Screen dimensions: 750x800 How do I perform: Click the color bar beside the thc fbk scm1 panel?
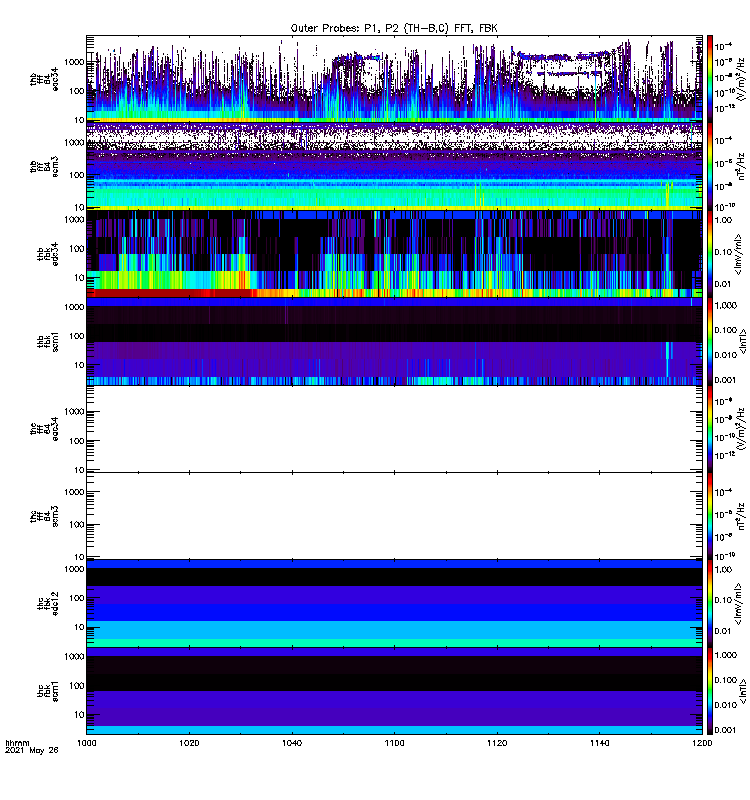pos(710,691)
